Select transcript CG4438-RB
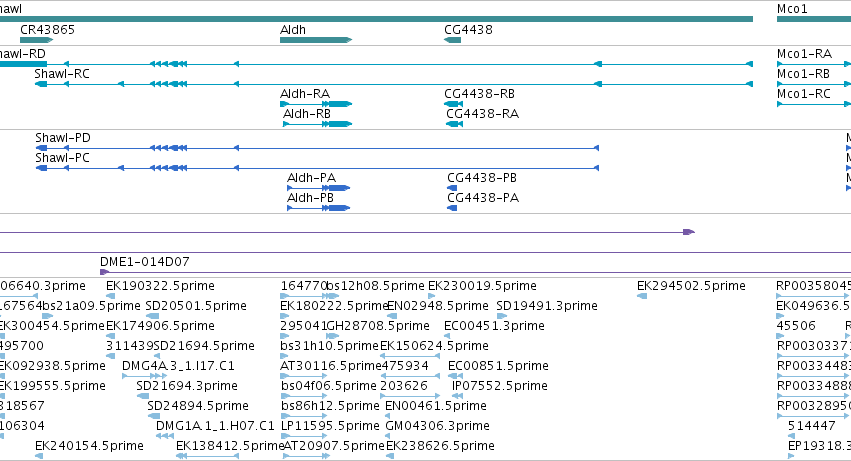851x461 pixels. [479, 94]
